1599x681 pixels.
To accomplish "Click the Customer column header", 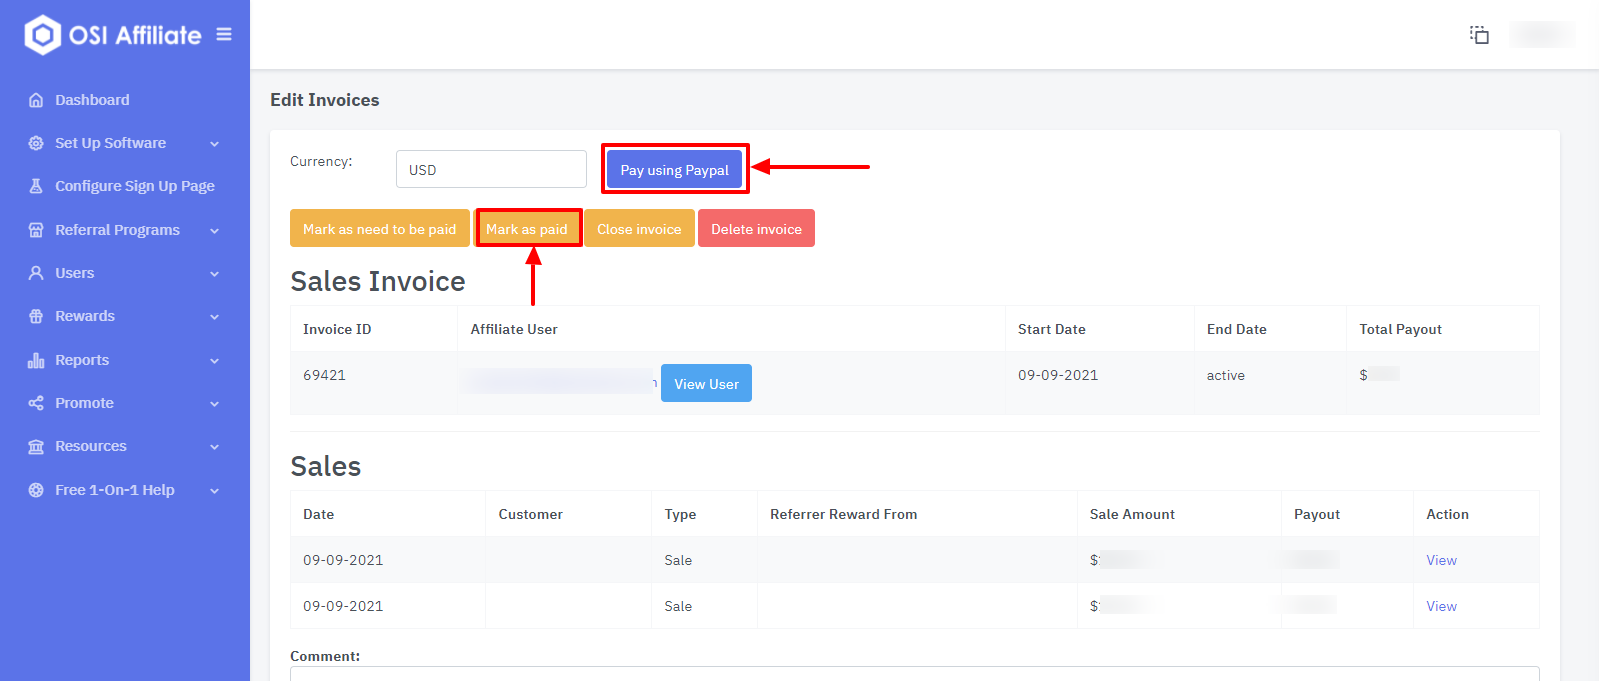I will 530,514.
